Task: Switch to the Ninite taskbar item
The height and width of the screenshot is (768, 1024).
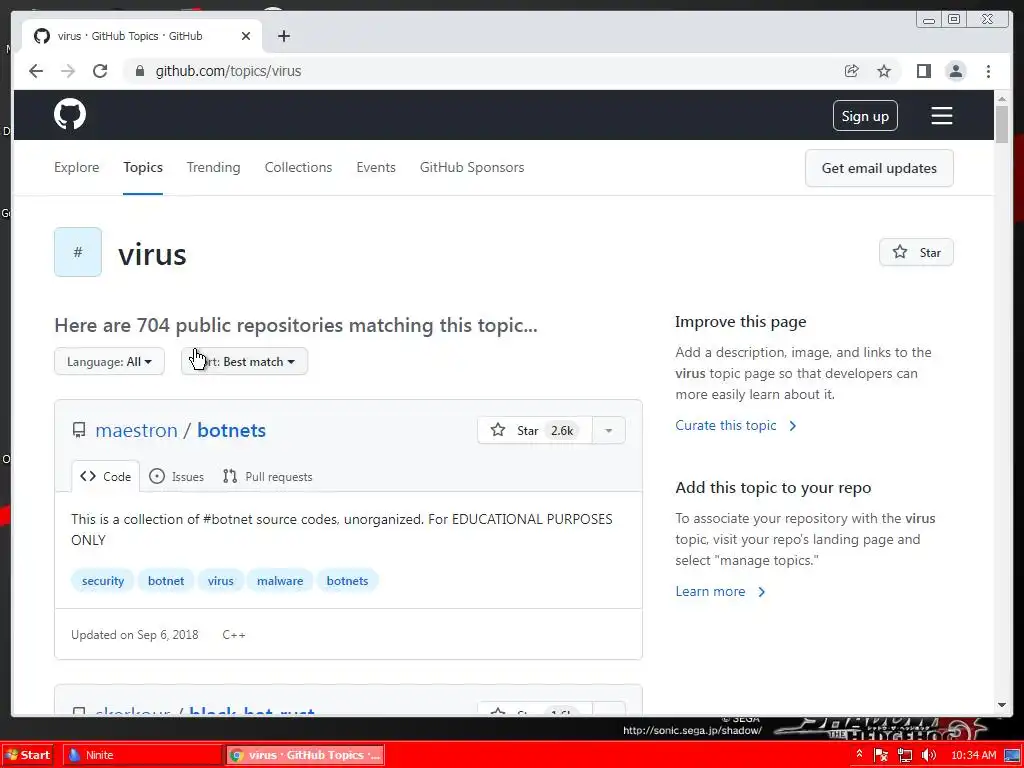Action: tap(143, 755)
